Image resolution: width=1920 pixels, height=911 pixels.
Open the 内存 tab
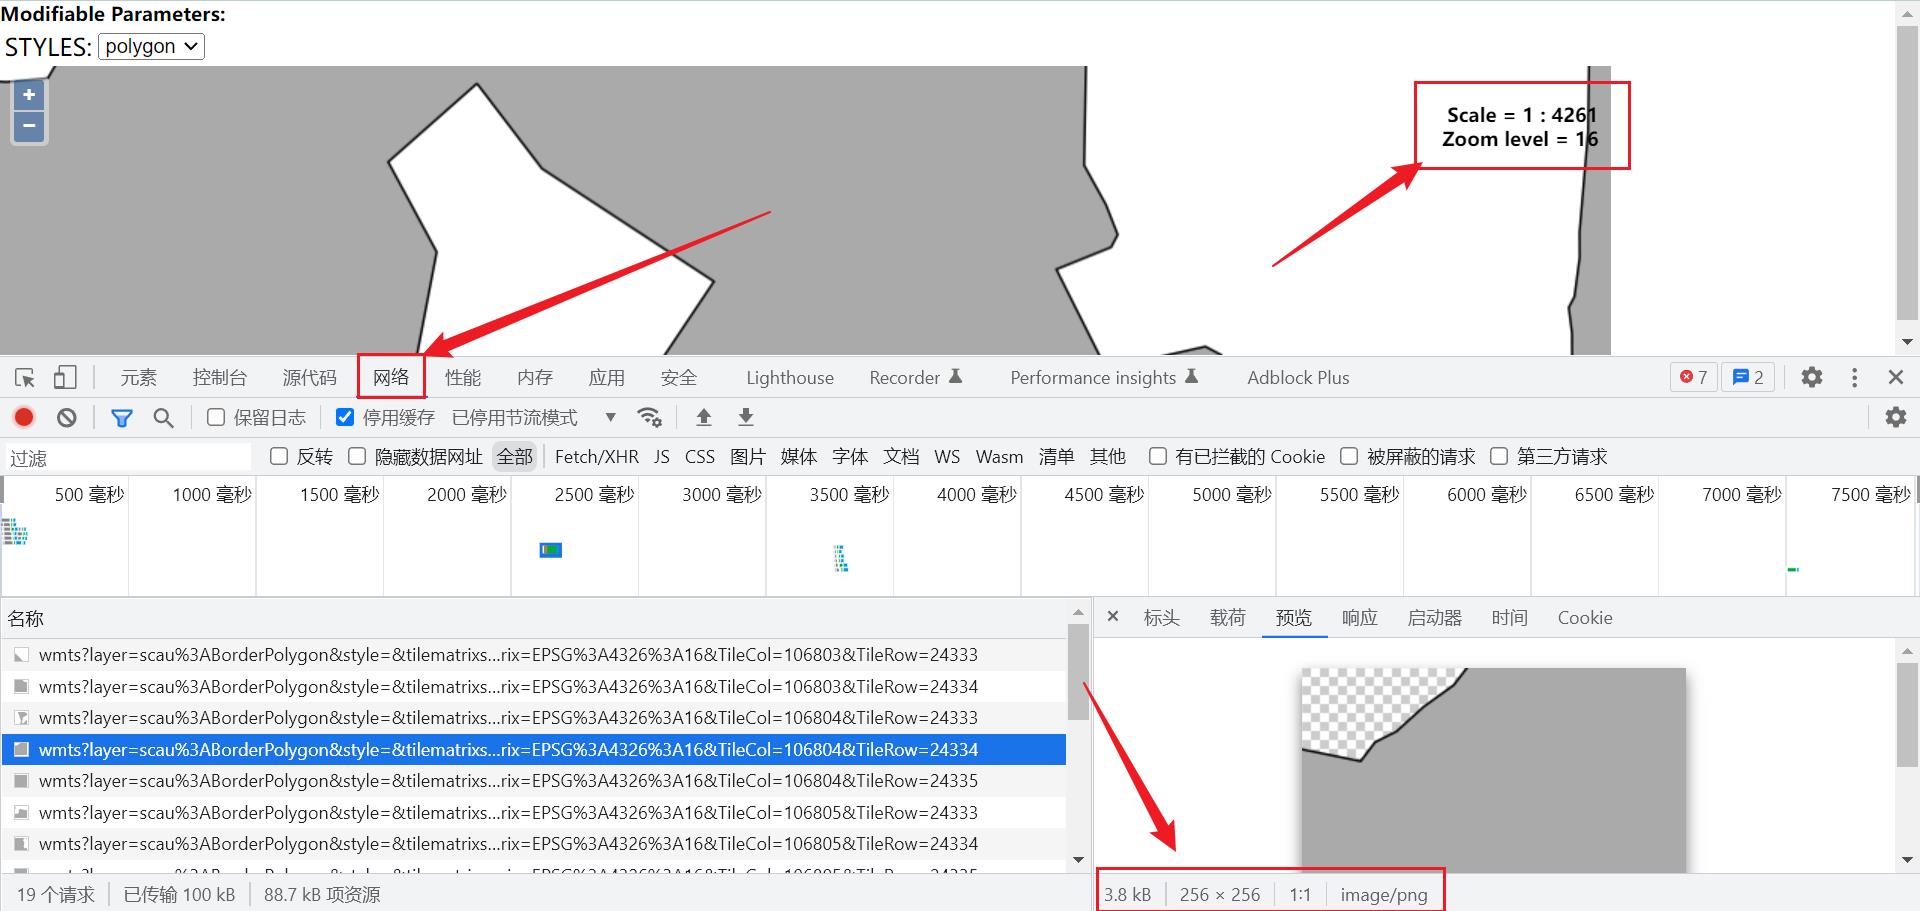pos(535,377)
